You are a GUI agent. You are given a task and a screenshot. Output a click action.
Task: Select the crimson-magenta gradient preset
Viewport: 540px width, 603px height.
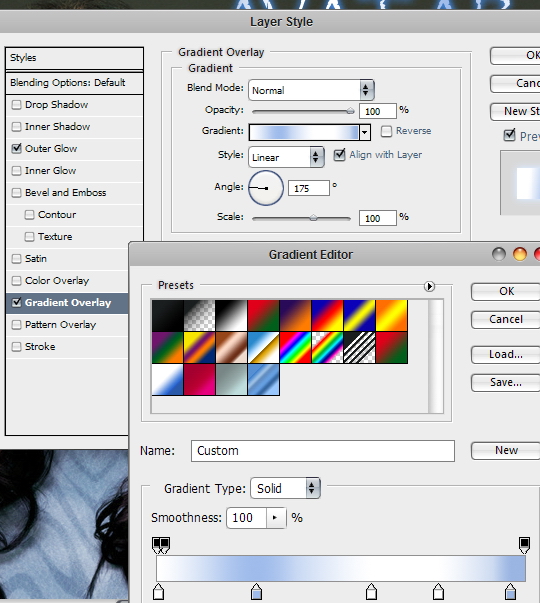pyautogui.click(x=200, y=380)
